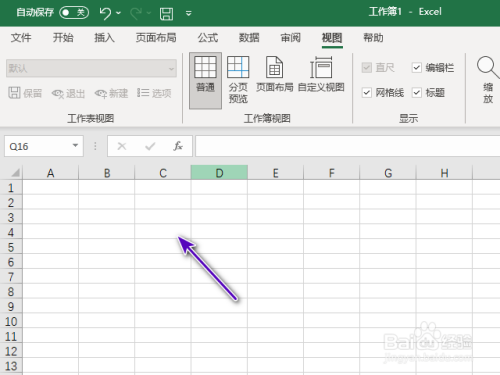Screen dimensions: 500x375
Task: Open the Undo history dropdown arrow
Action: tap(118, 13)
